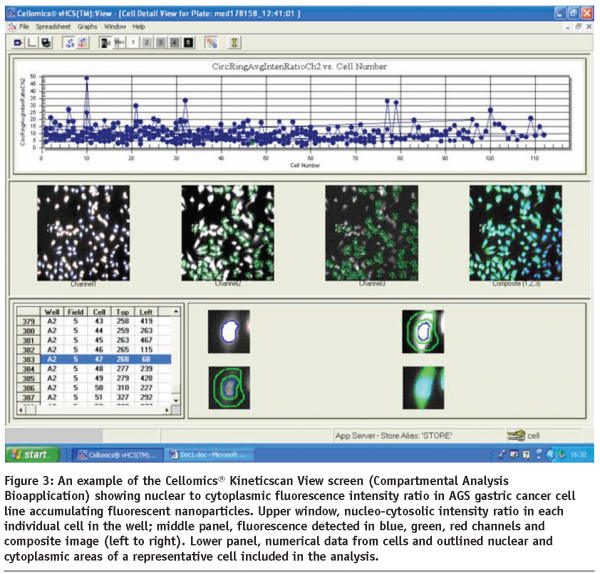Click the yellow I-beam toolbar icon
Viewport: 600px width, 574px height.
234,42
